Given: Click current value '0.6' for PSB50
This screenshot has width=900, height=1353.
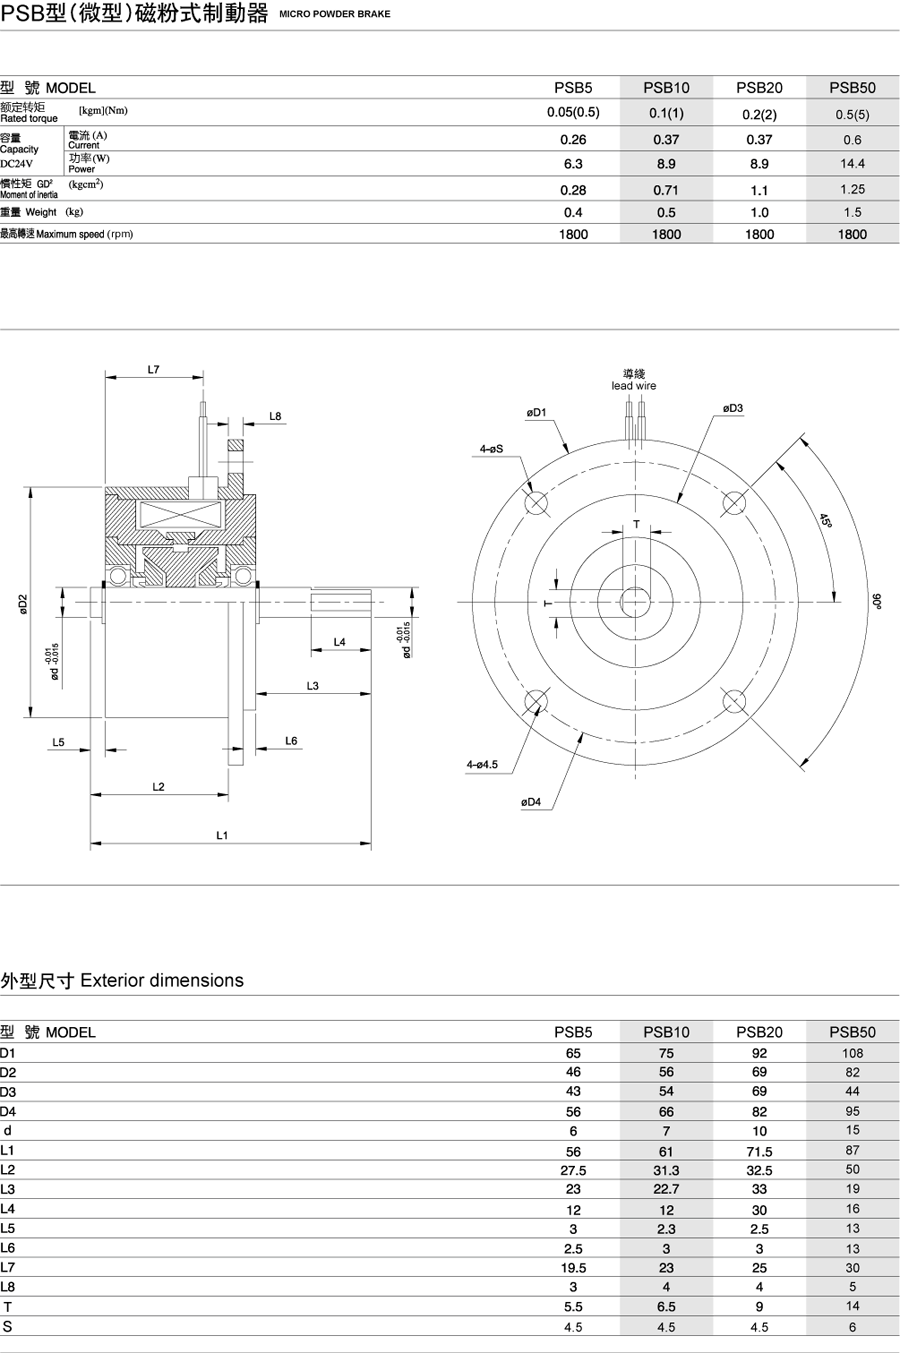Looking at the screenshot, I should [852, 140].
